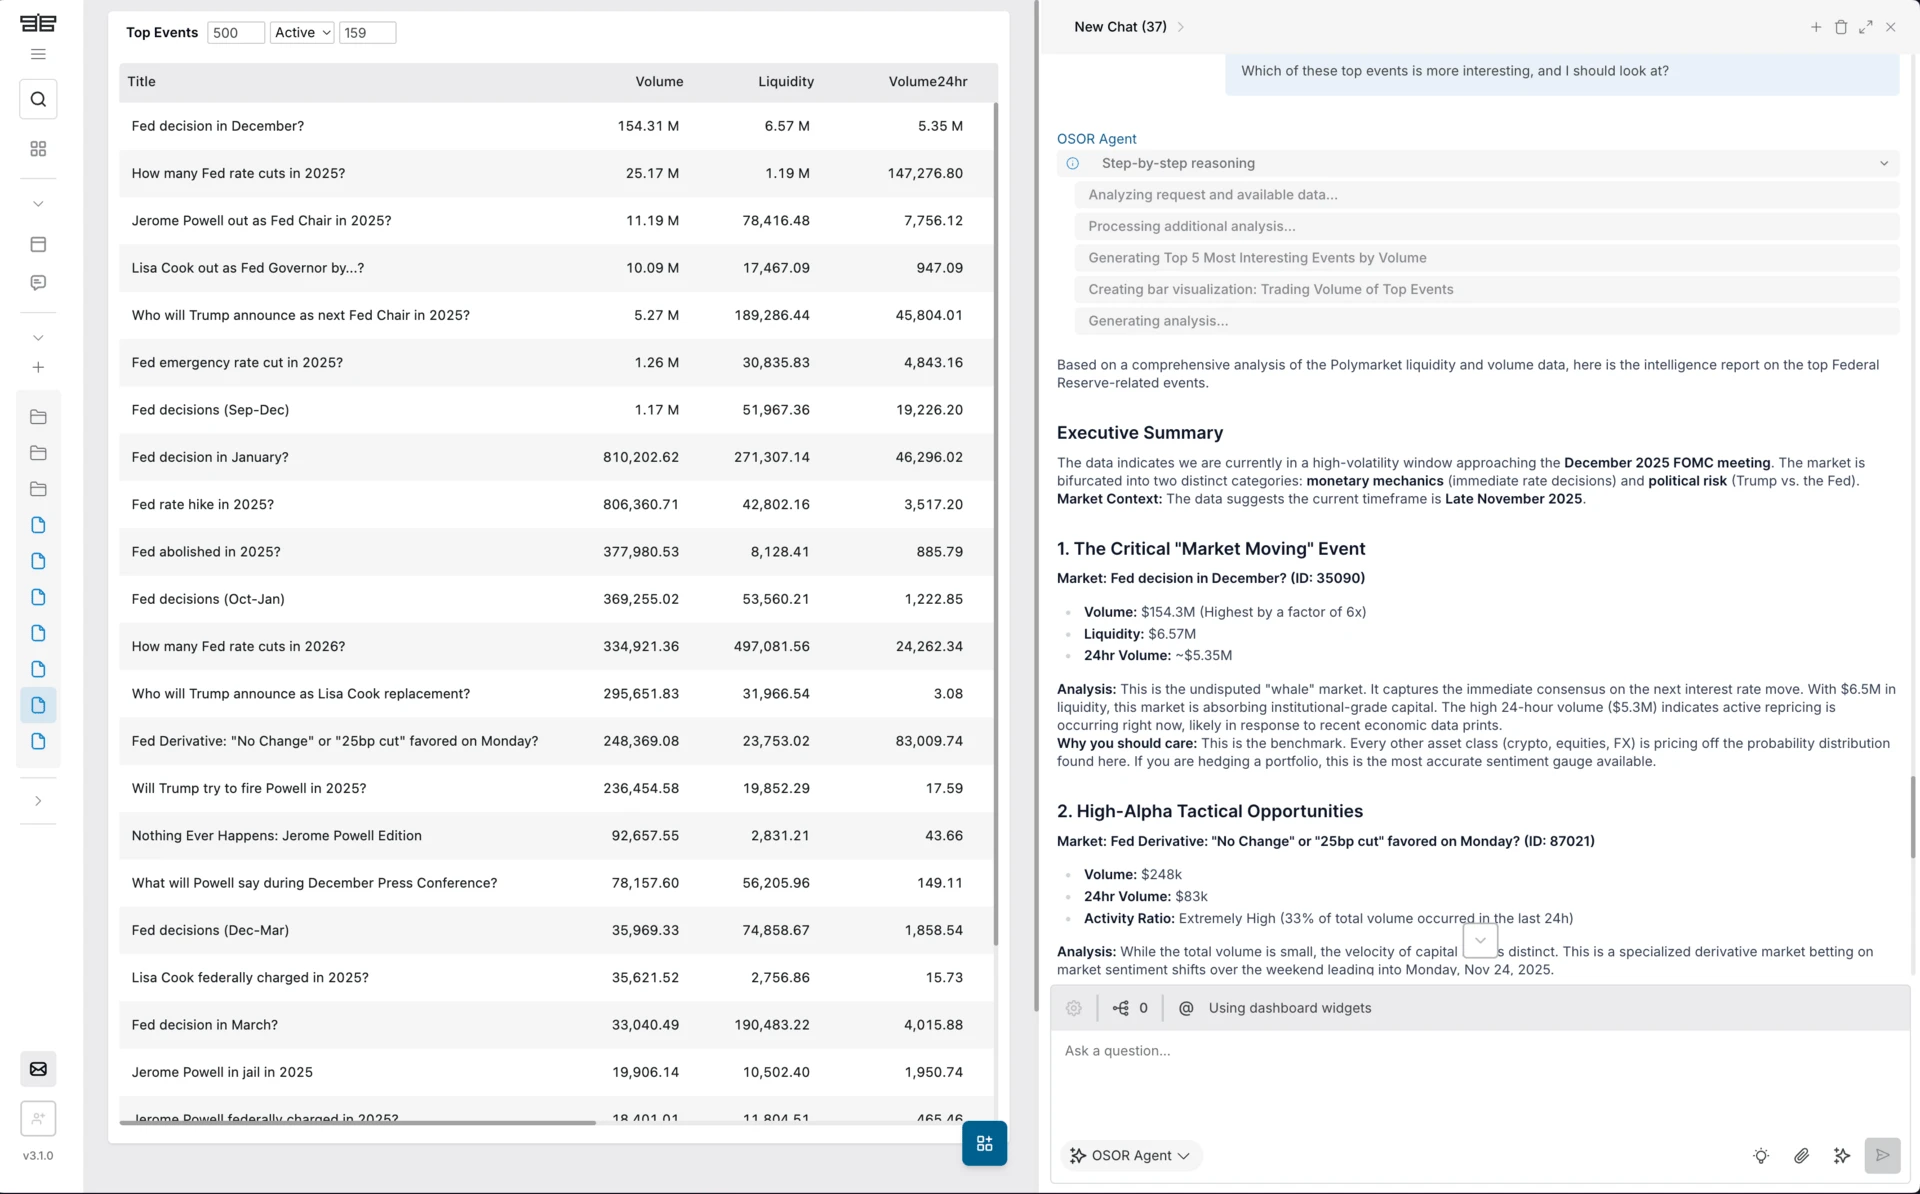Attach a file using the paperclip icon
Viewport: 1920px width, 1194px height.
pyautogui.click(x=1802, y=1155)
